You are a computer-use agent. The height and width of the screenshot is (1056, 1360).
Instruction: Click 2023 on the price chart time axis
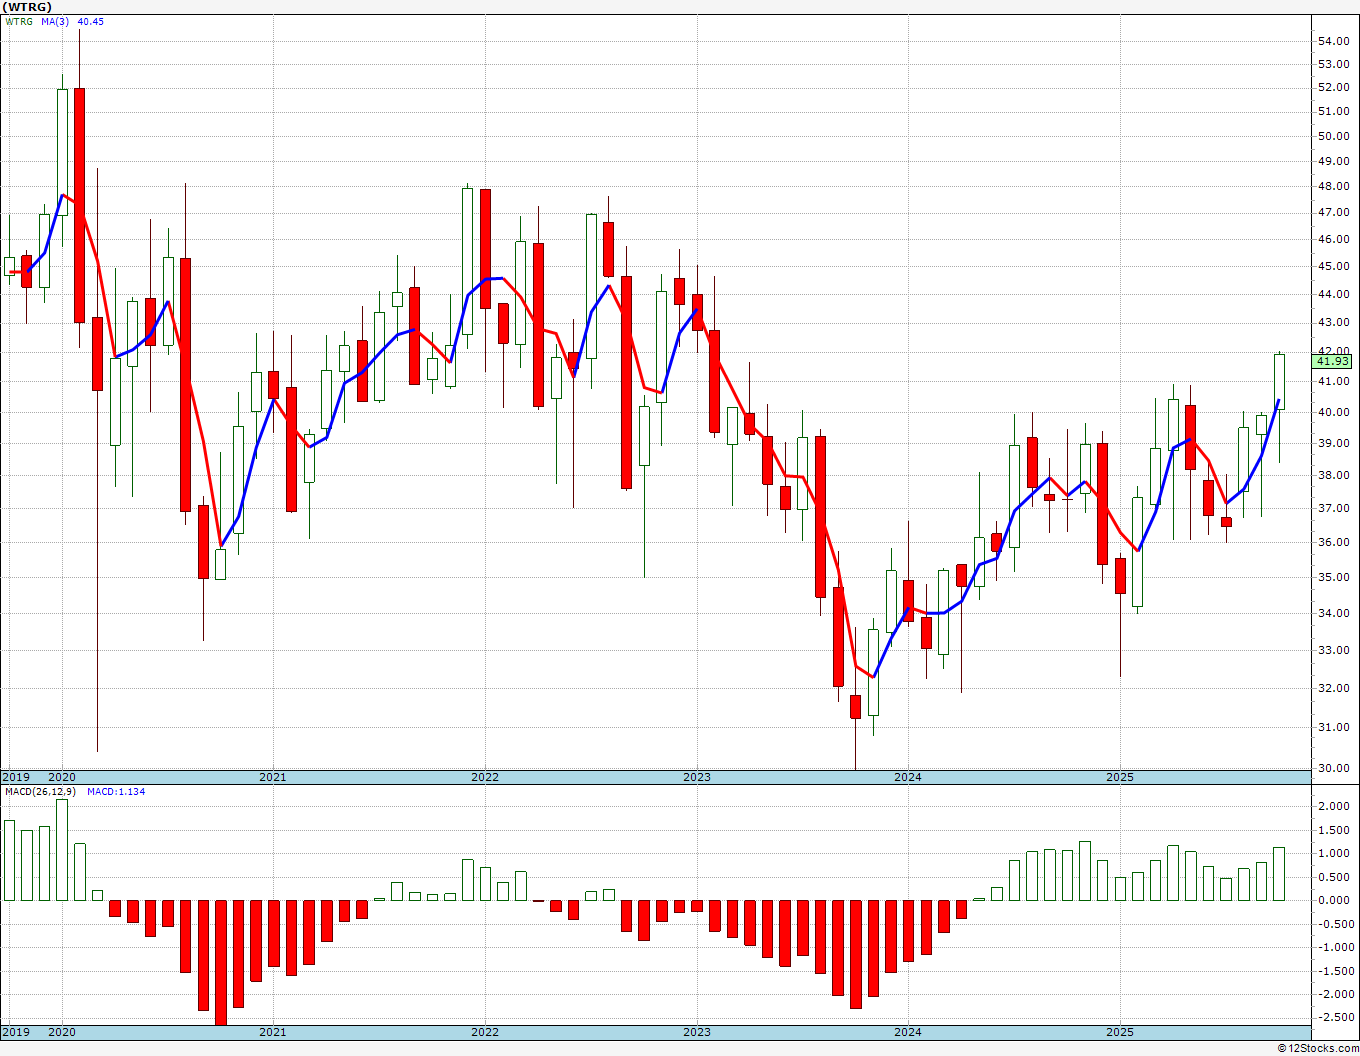697,777
